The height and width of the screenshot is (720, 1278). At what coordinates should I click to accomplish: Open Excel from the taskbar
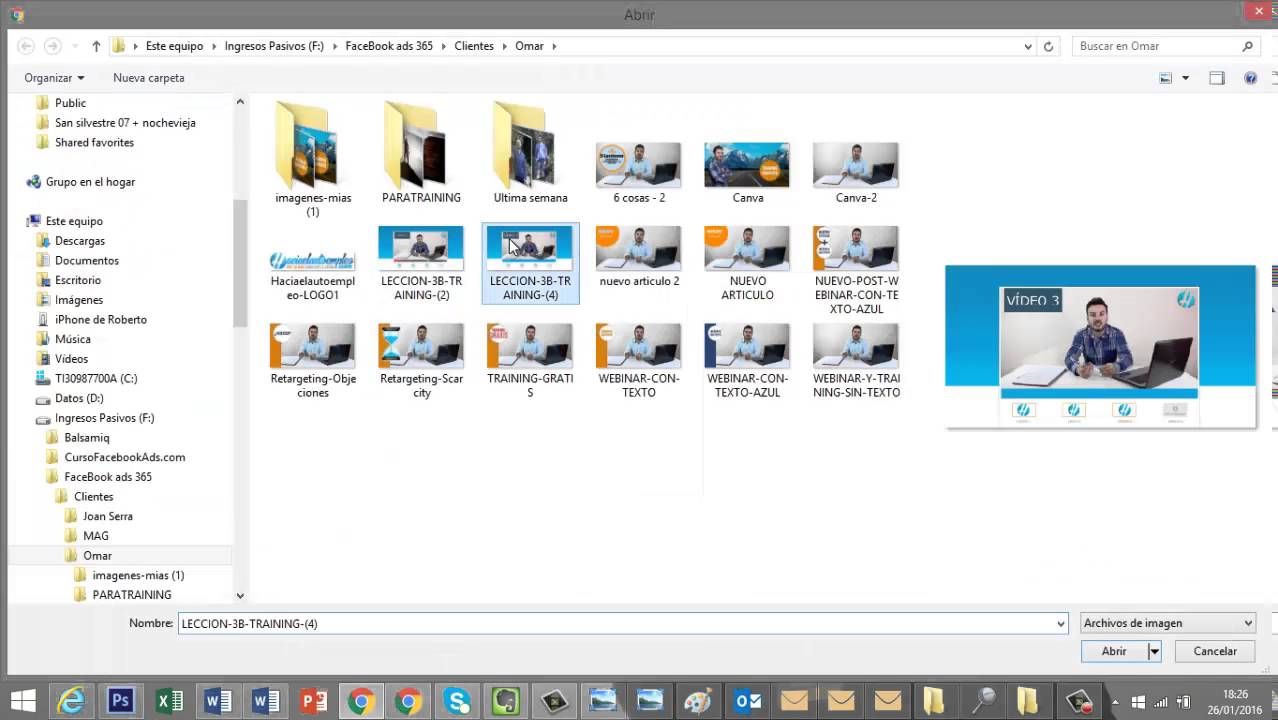tap(169, 701)
